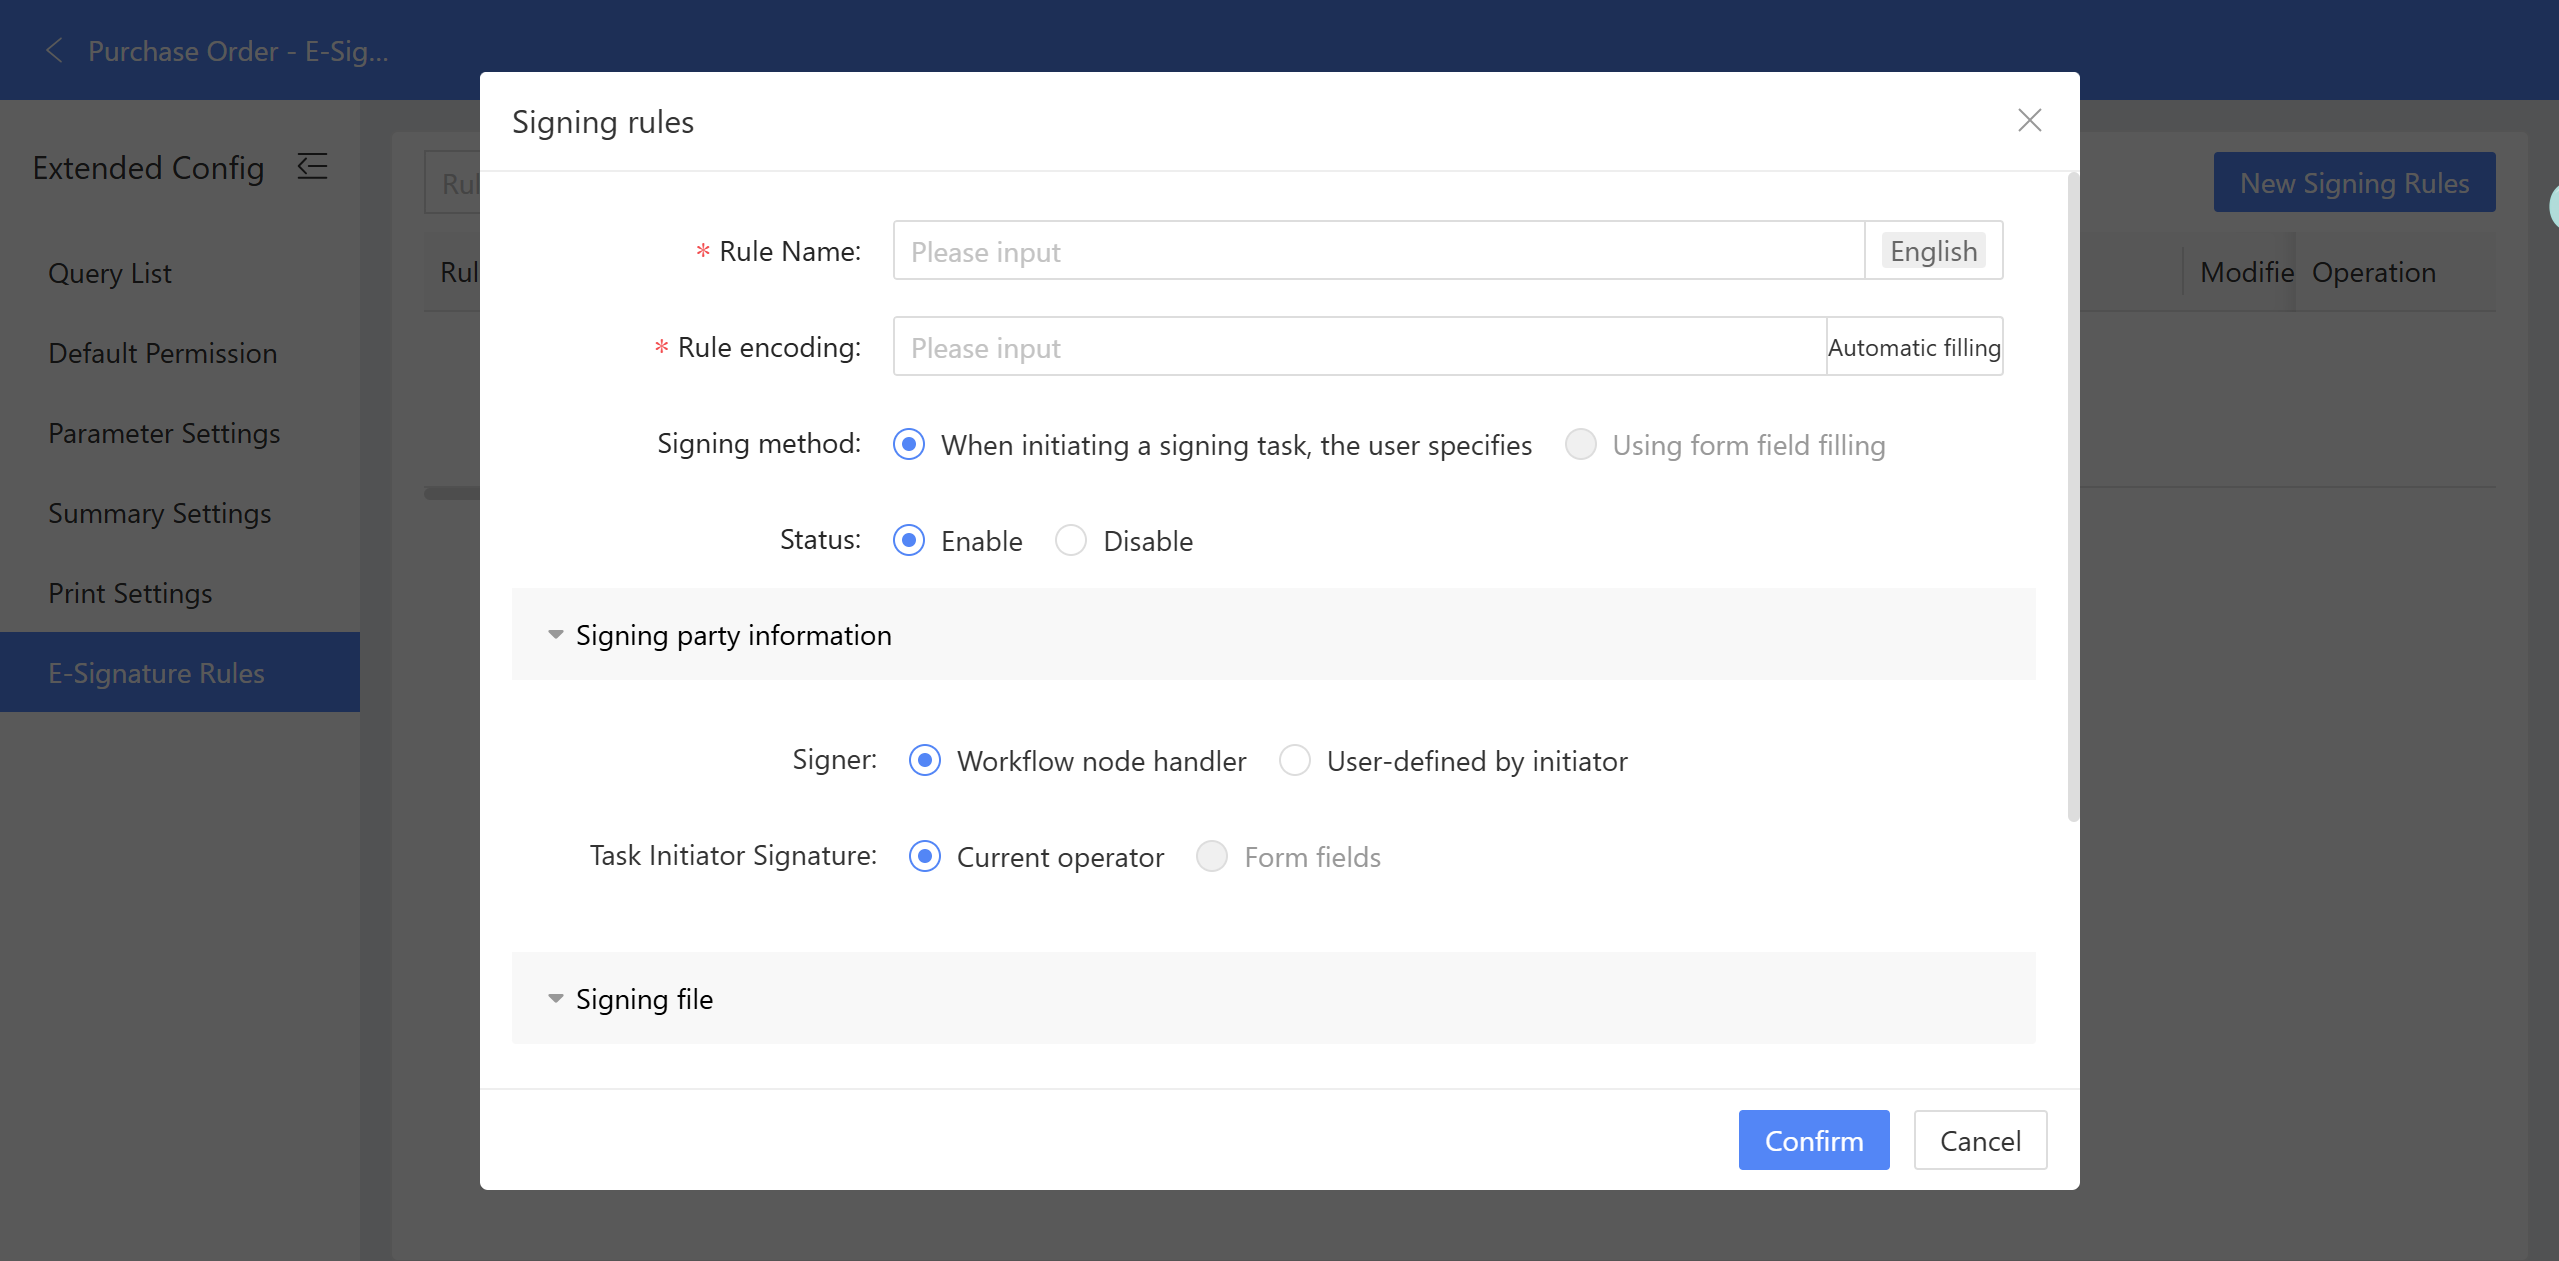Click Automatic filling for rule encoding
Viewport: 2559px width, 1261px height.
1913,347
